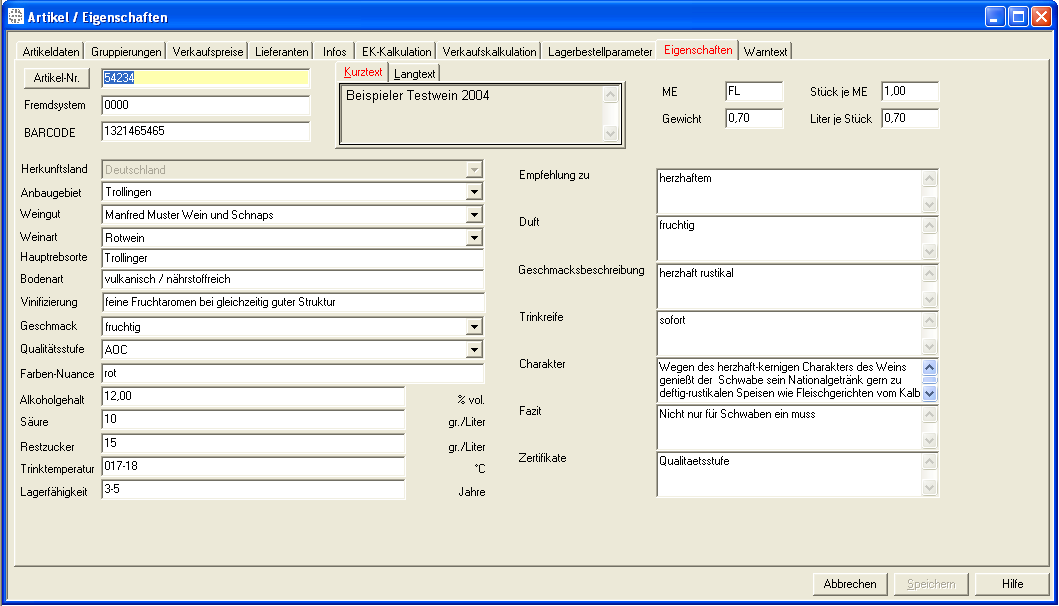Open the Verkaufspreise tab
Screen dimensions: 1059x606
coord(208,52)
